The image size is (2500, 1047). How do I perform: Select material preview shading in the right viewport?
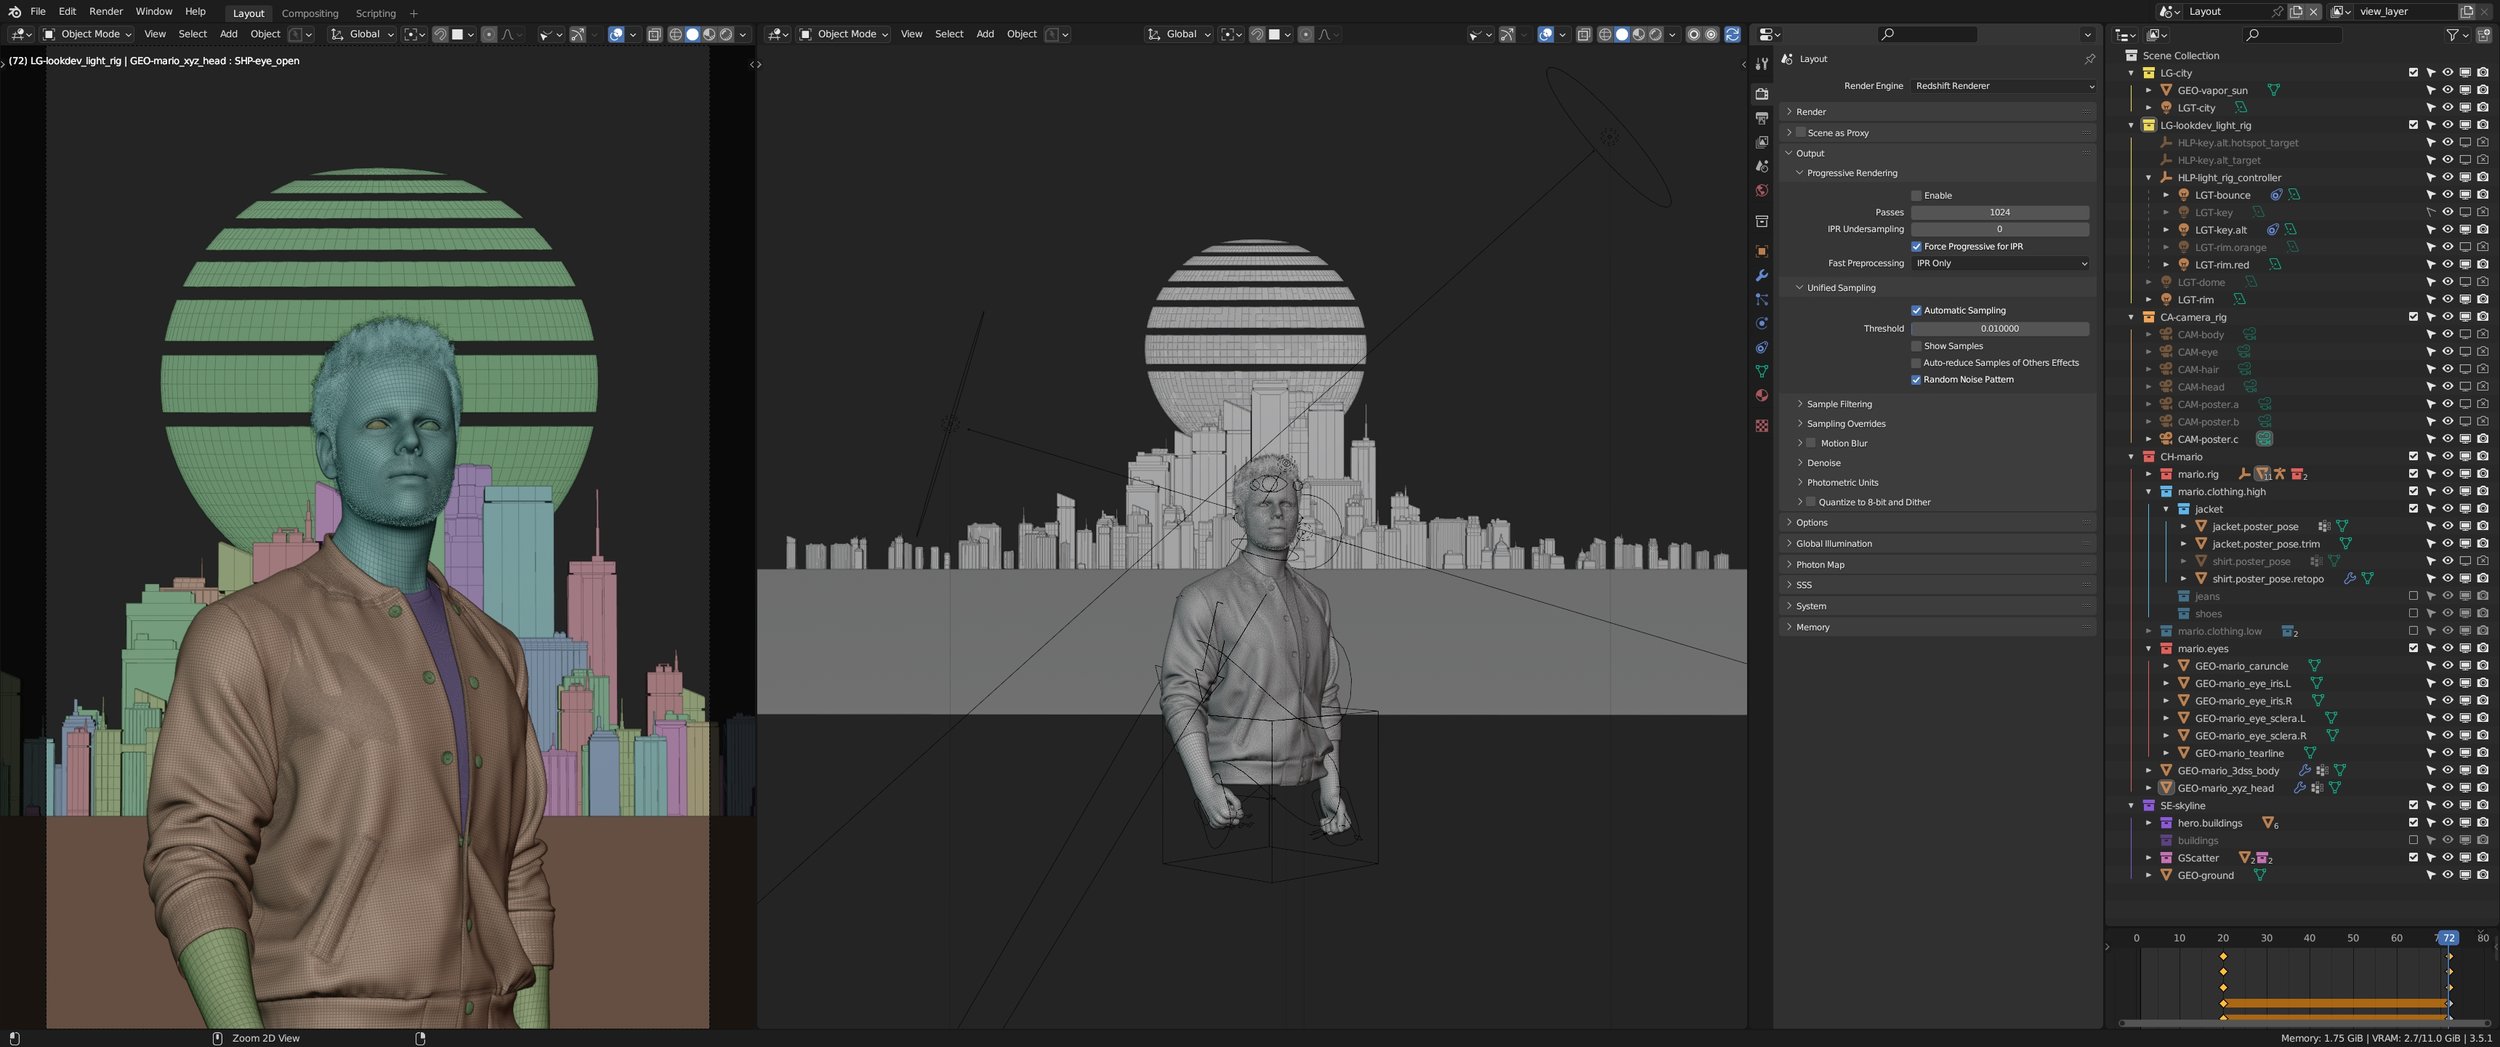pyautogui.click(x=1638, y=34)
